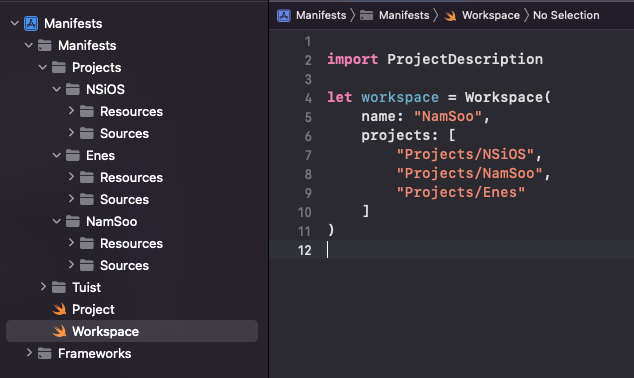Place cursor on empty line 12
Screen dimensions: 634x378
(452, 249)
